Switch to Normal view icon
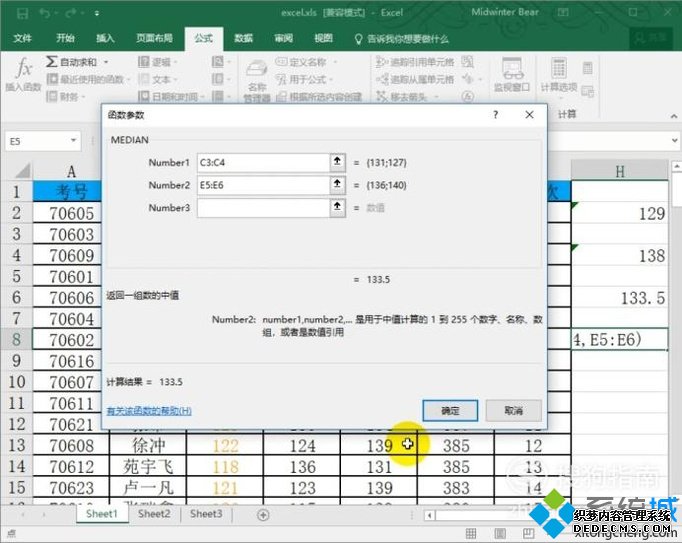682x543 pixels. (x=471, y=533)
